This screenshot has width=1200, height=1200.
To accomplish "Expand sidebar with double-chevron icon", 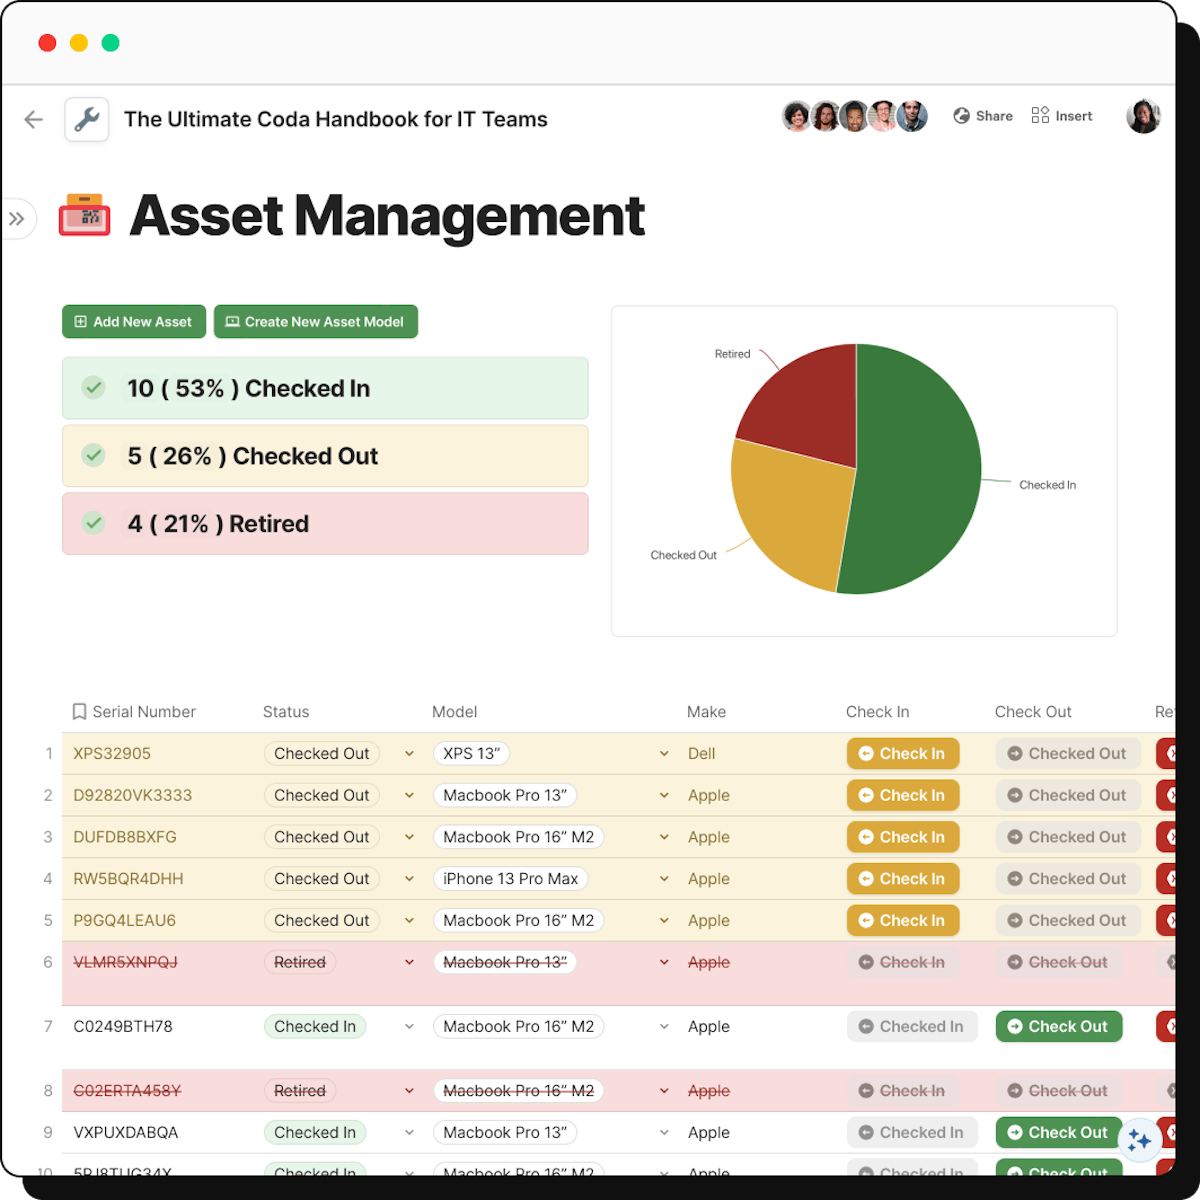I will (17, 219).
